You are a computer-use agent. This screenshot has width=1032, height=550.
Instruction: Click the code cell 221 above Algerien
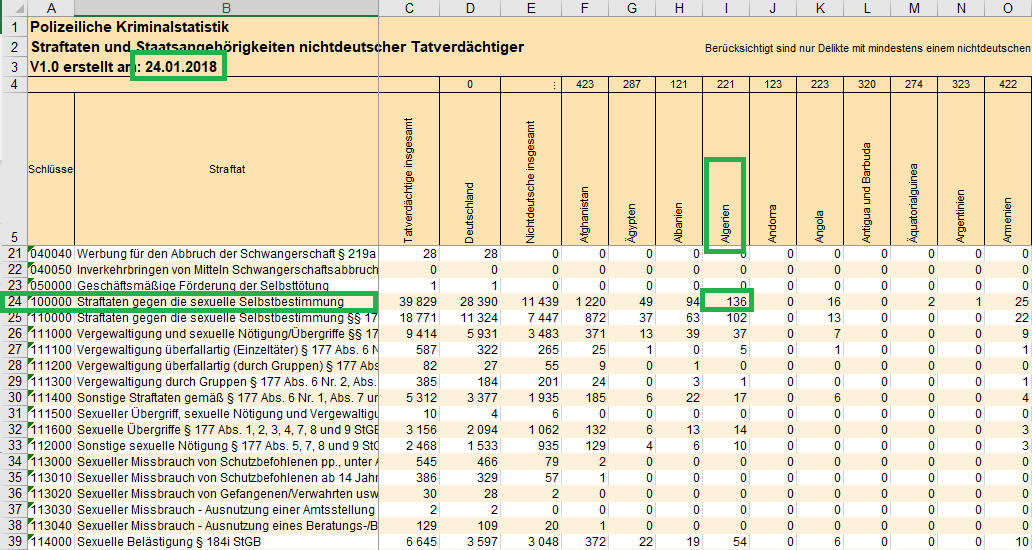point(726,85)
